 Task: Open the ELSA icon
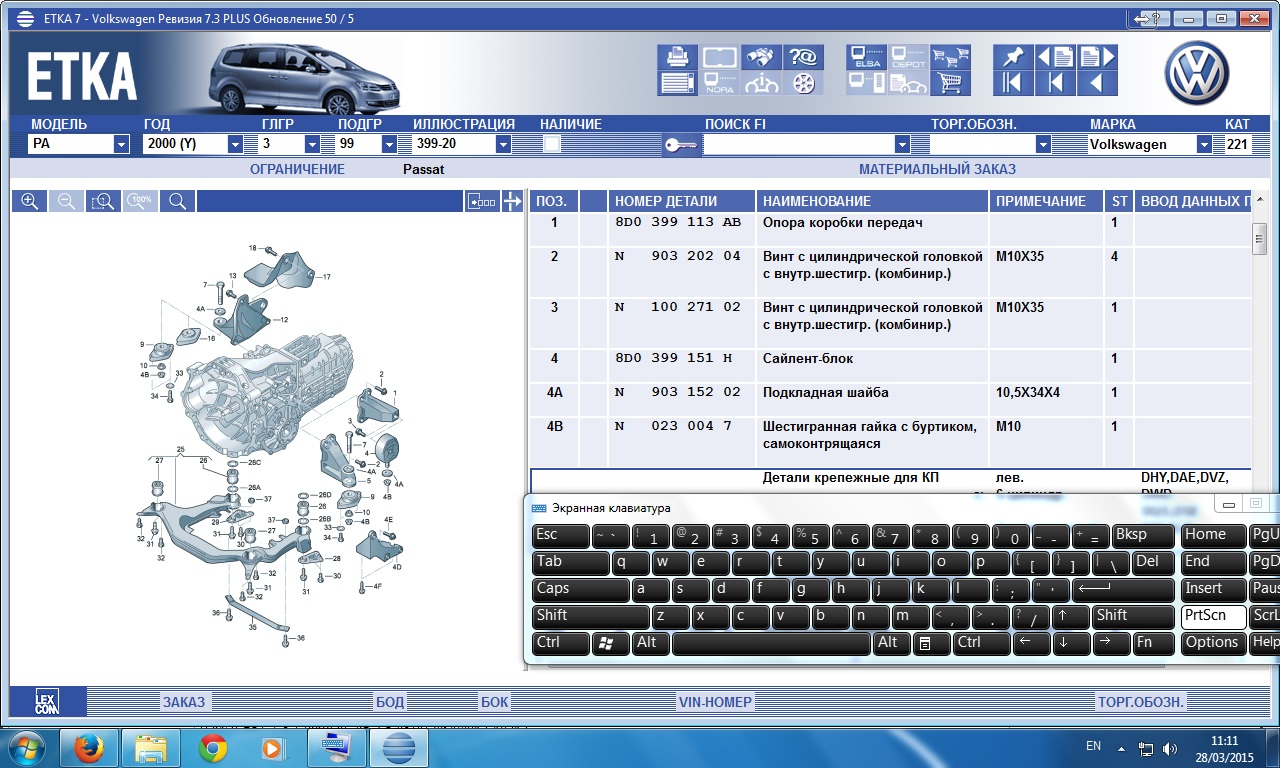point(865,57)
